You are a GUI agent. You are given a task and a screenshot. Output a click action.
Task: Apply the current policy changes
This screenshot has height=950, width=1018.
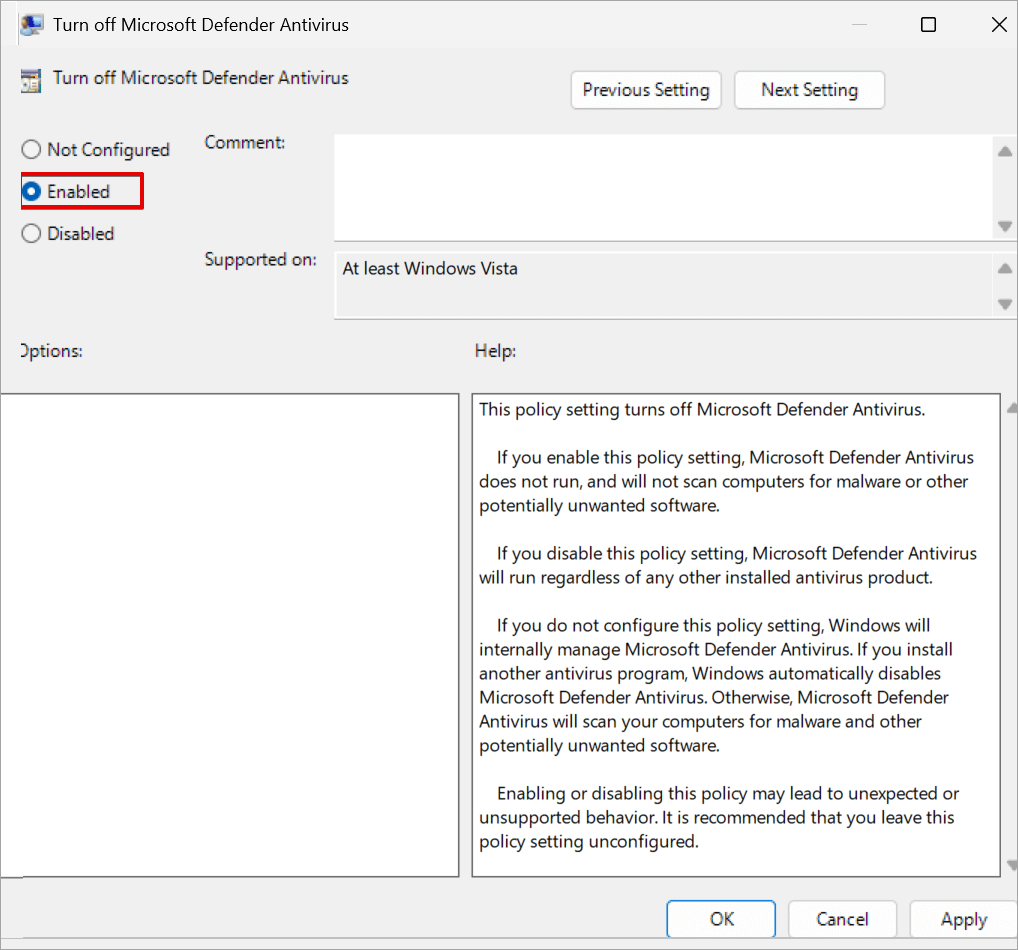click(963, 919)
